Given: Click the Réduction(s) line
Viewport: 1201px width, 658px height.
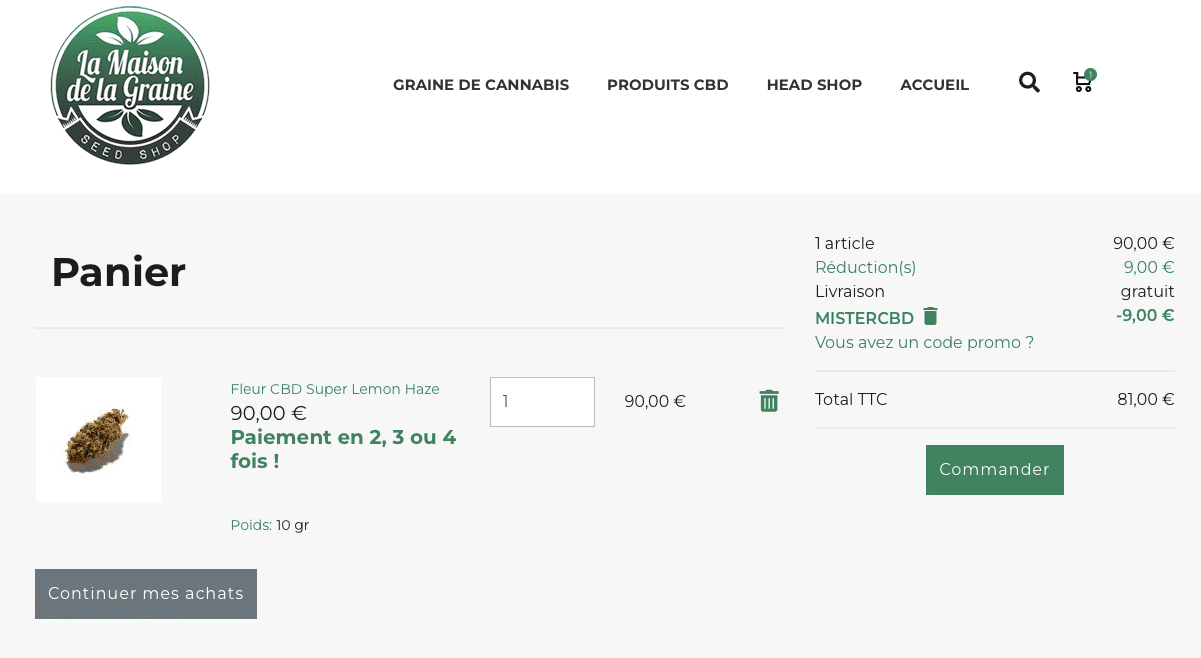Looking at the screenshot, I should click(994, 267).
